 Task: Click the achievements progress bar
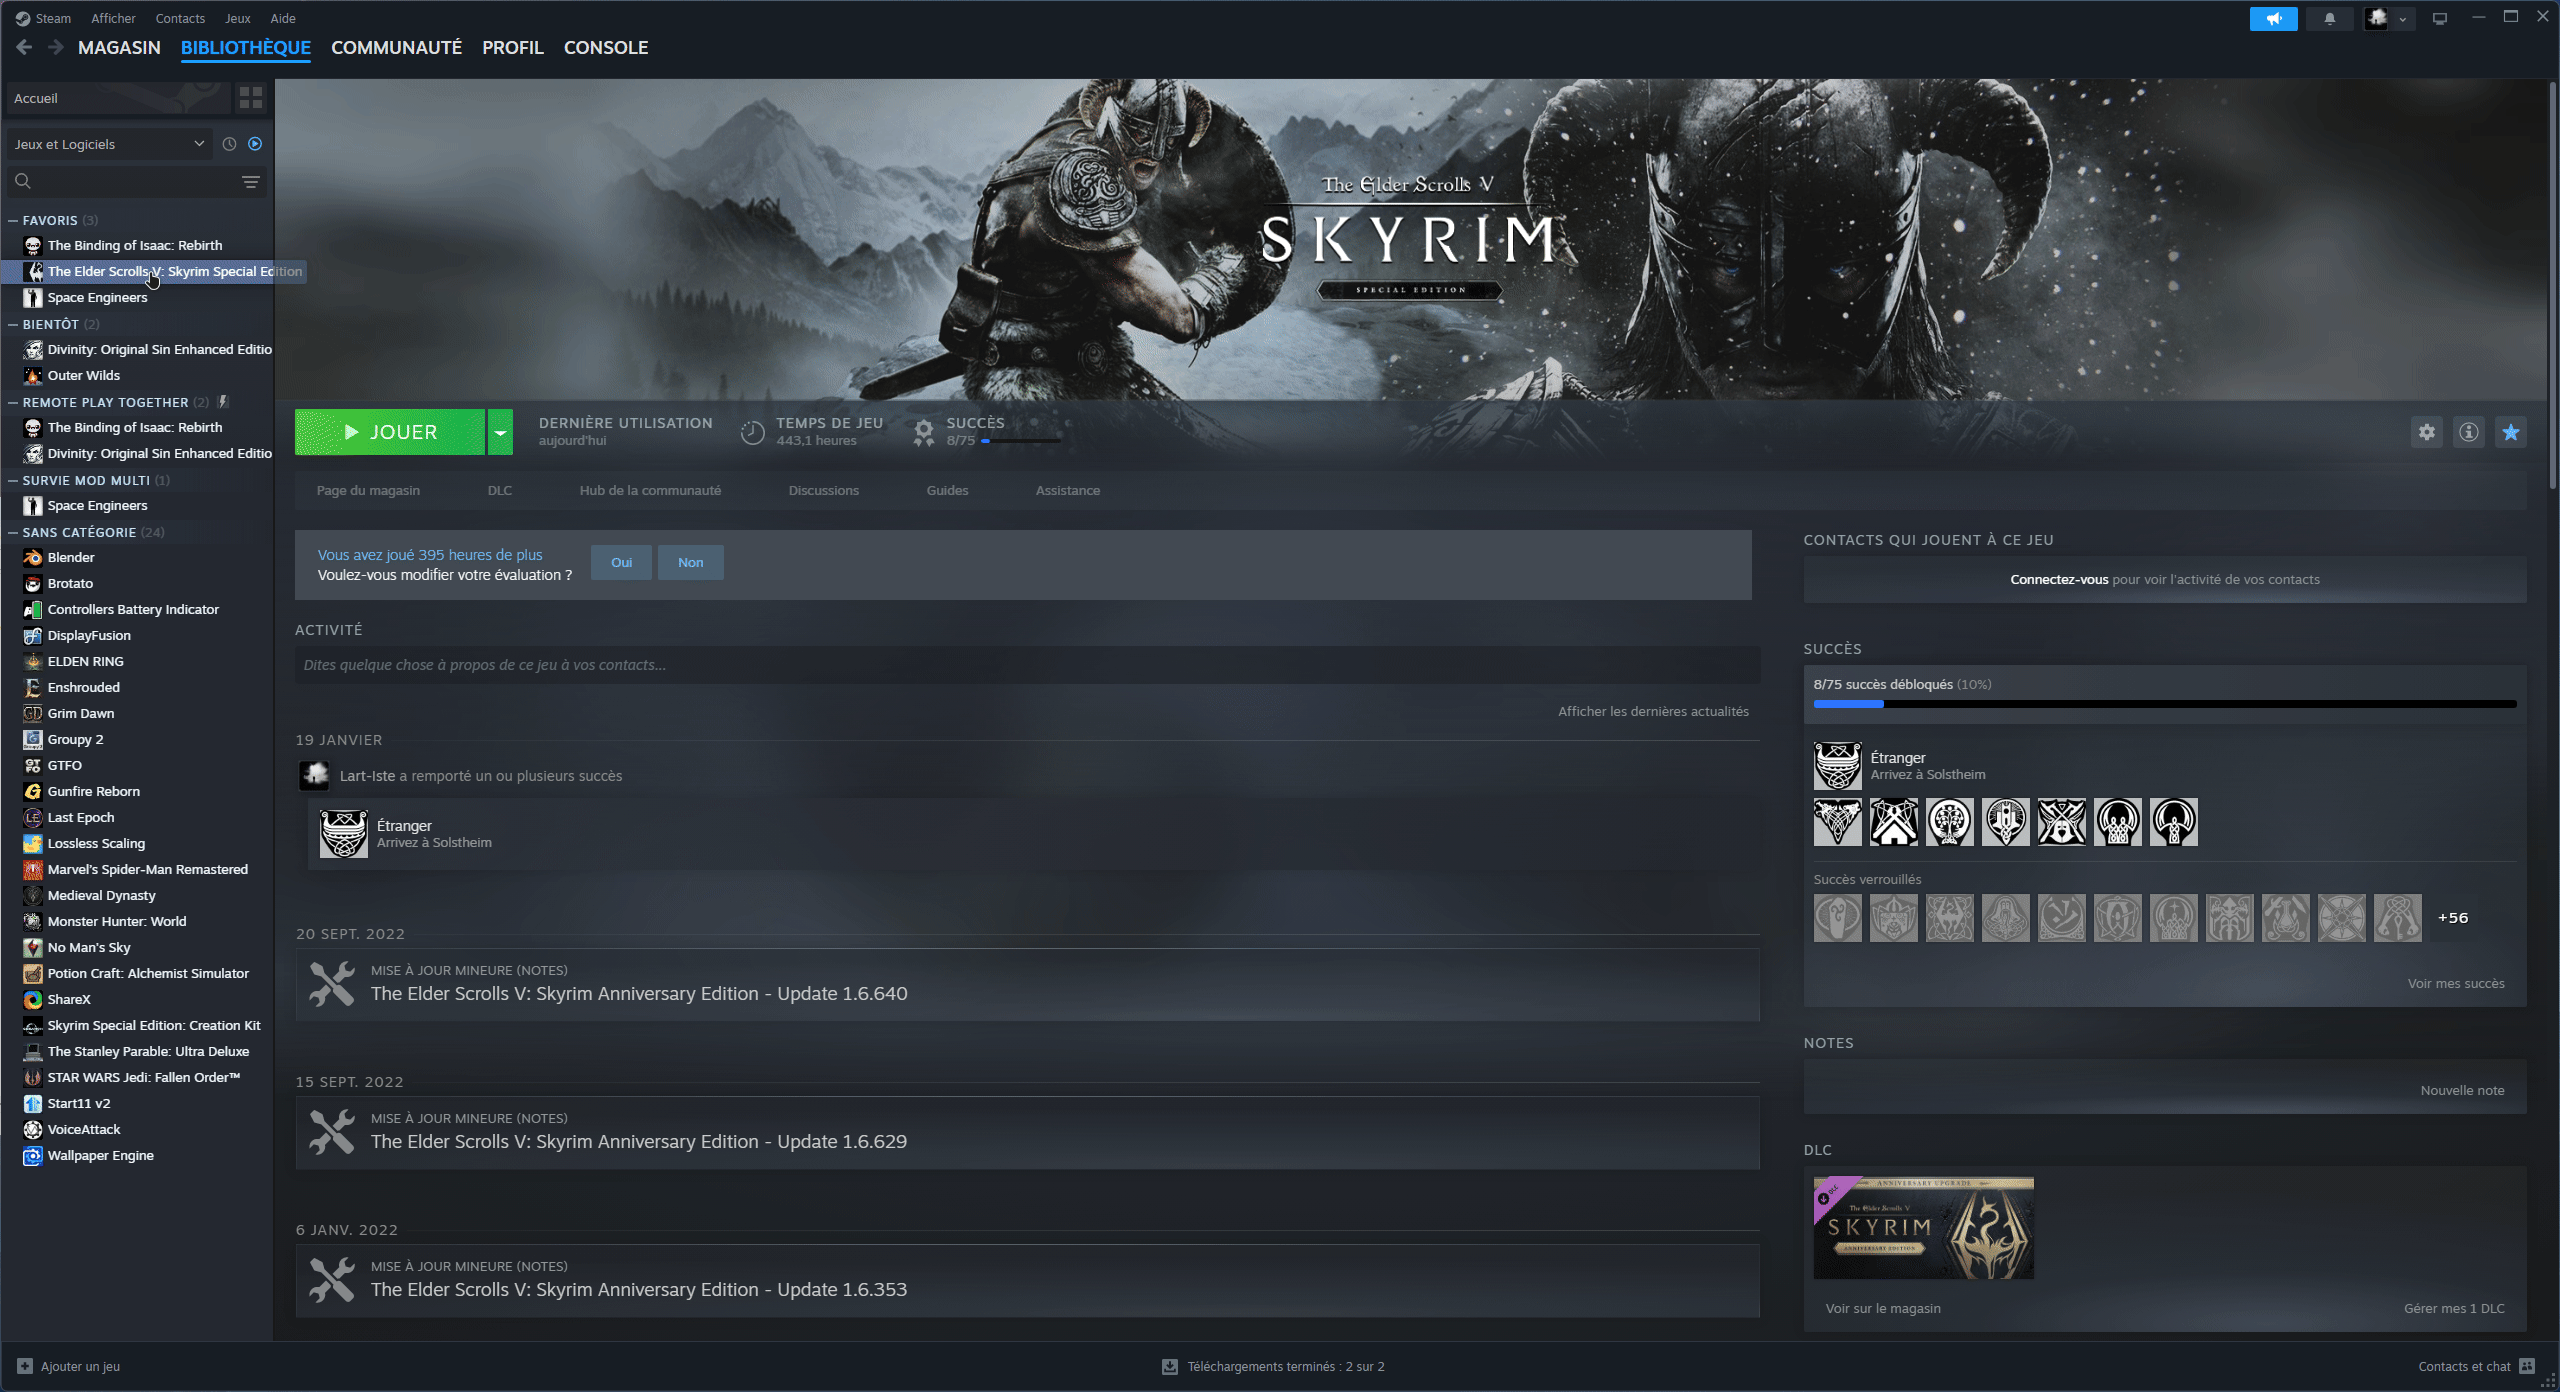tap(2164, 704)
